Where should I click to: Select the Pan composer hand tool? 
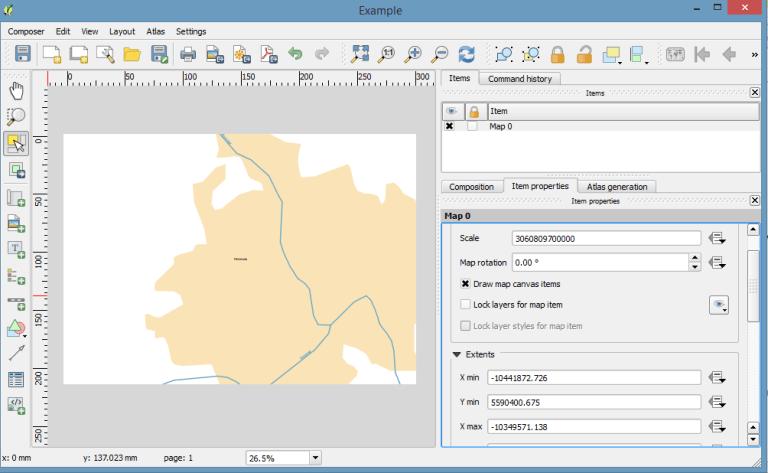16,91
